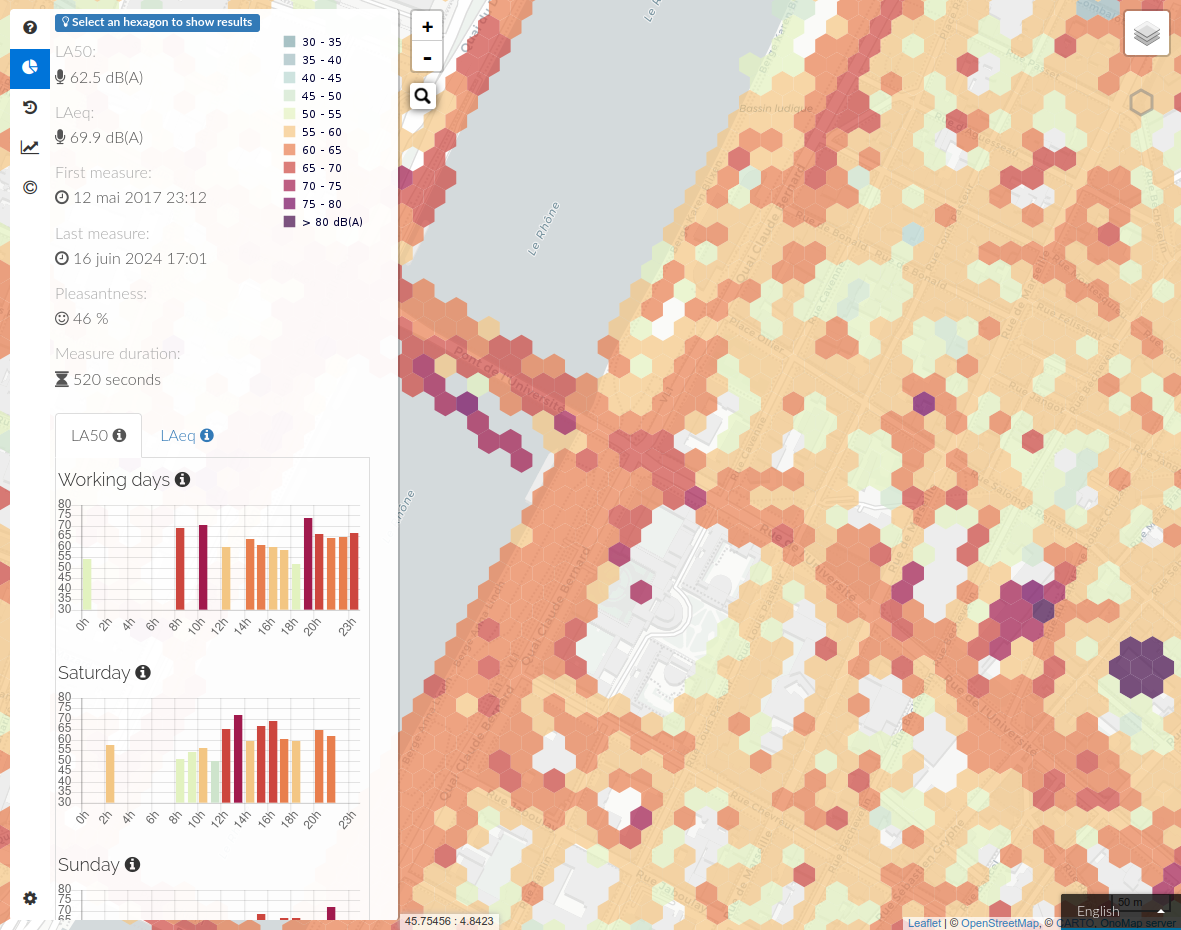1181x930 pixels.
Task: Open the copyright credits sidebar tab
Action: click(x=30, y=188)
